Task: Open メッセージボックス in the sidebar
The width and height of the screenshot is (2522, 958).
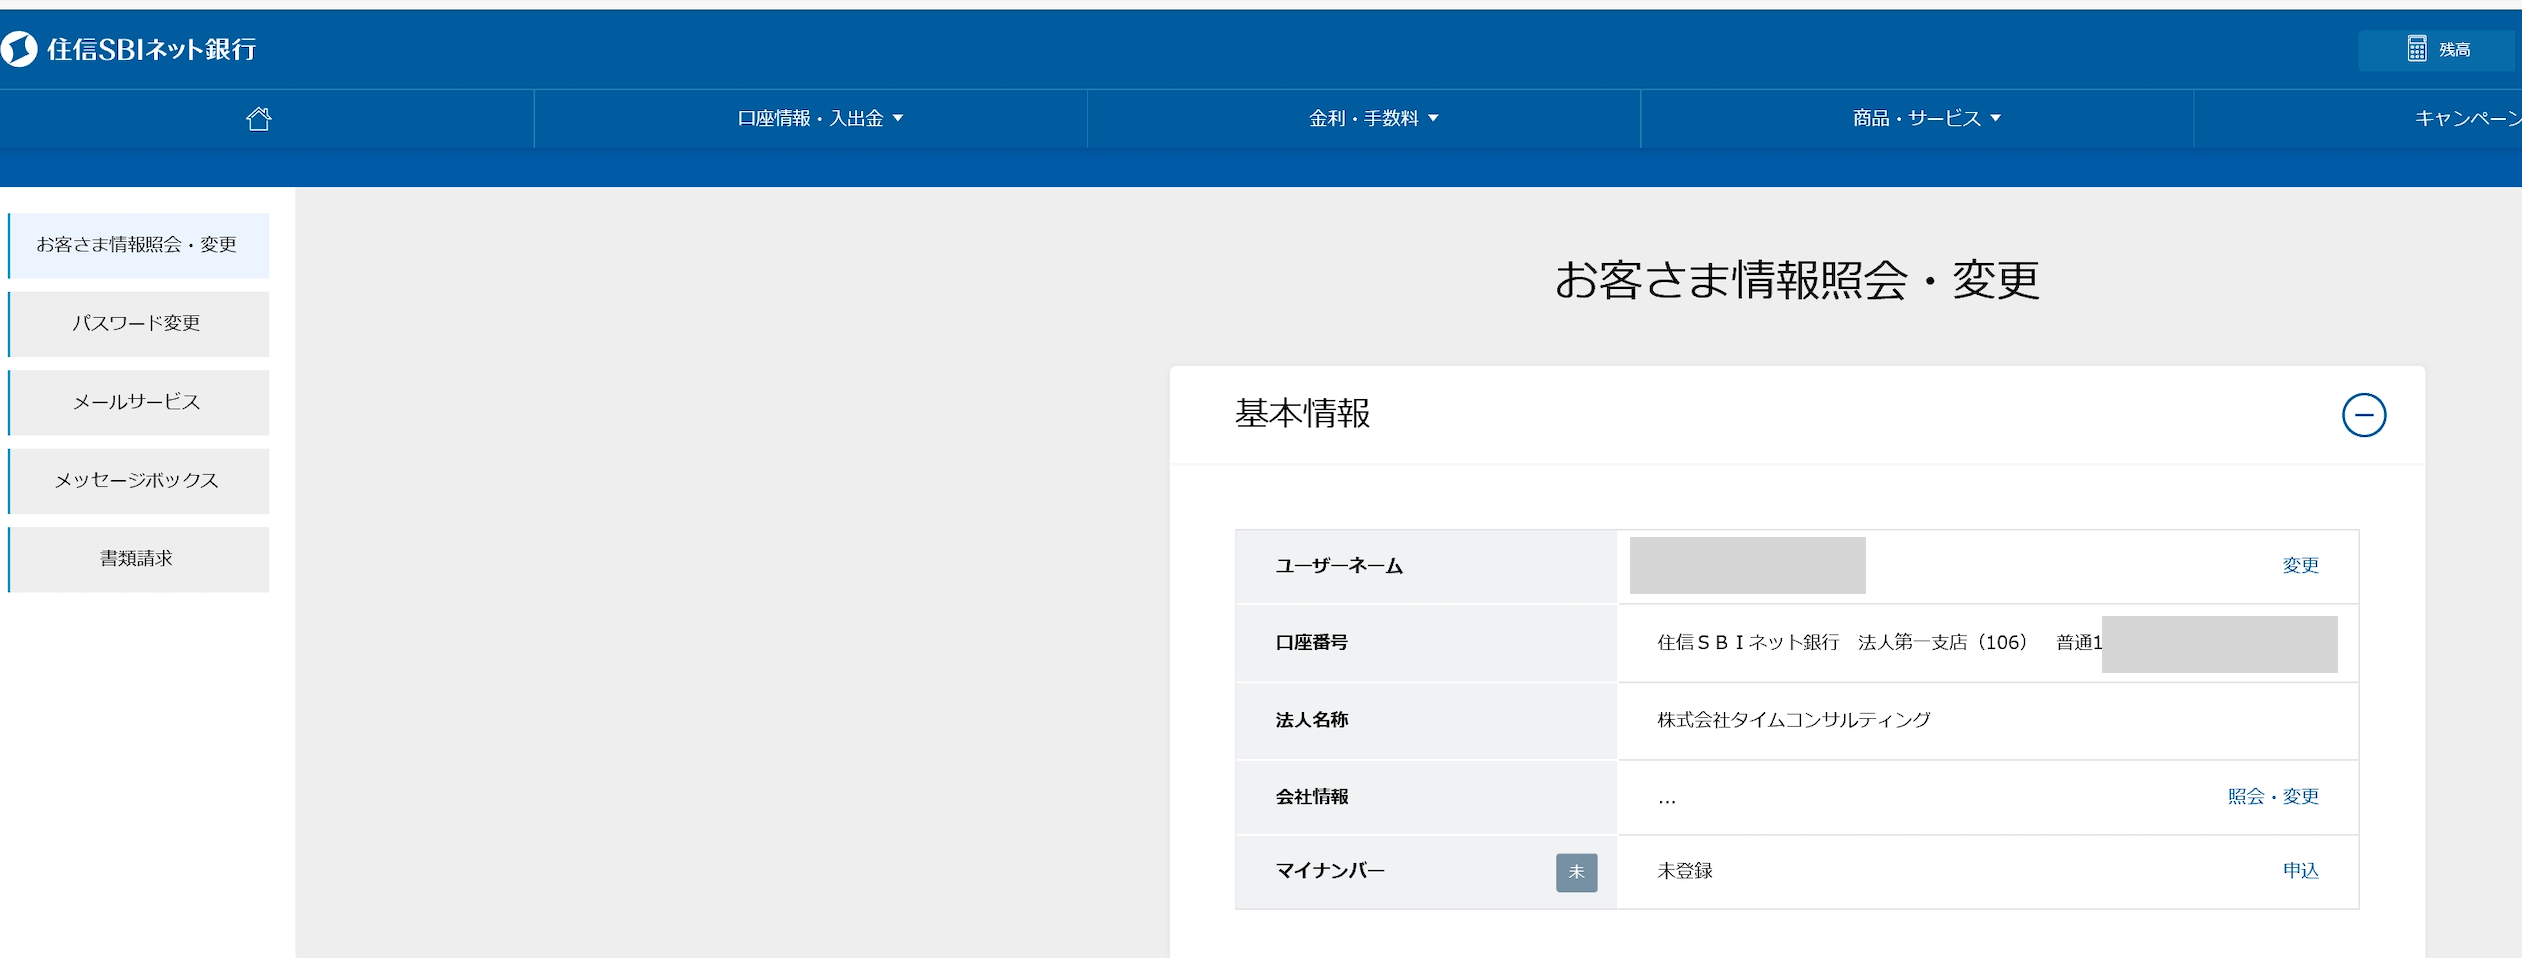Action: tap(138, 481)
